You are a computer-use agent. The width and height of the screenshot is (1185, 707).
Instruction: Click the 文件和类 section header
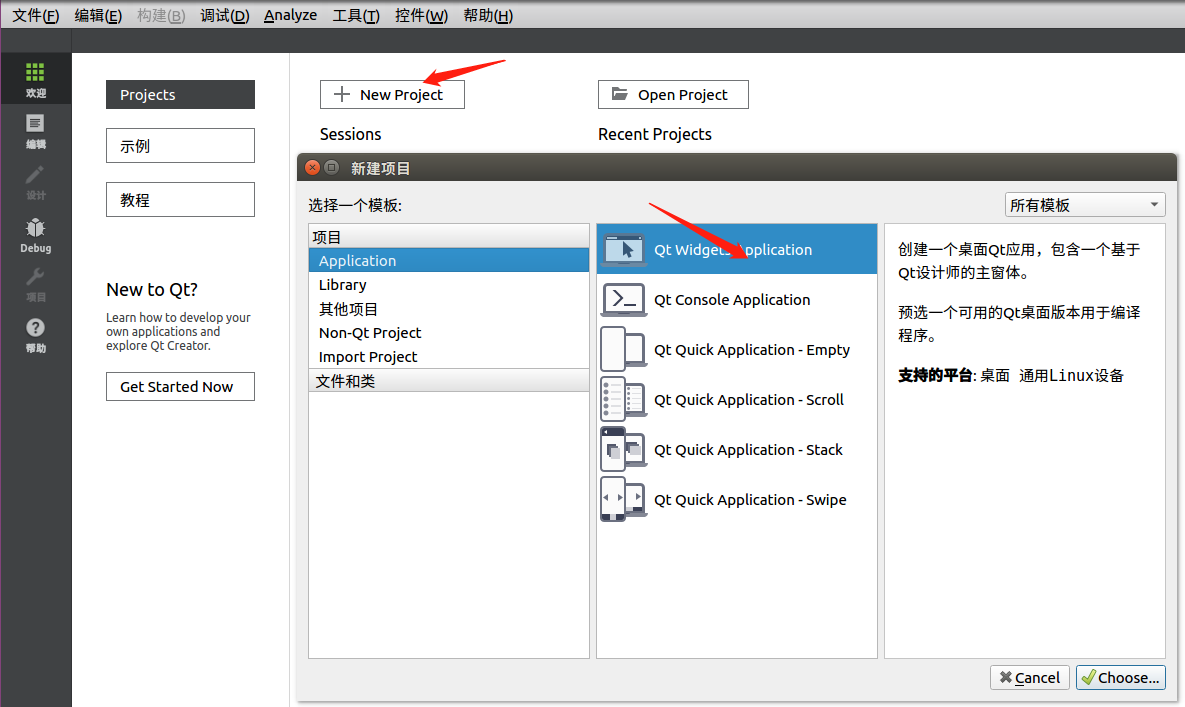pos(449,381)
